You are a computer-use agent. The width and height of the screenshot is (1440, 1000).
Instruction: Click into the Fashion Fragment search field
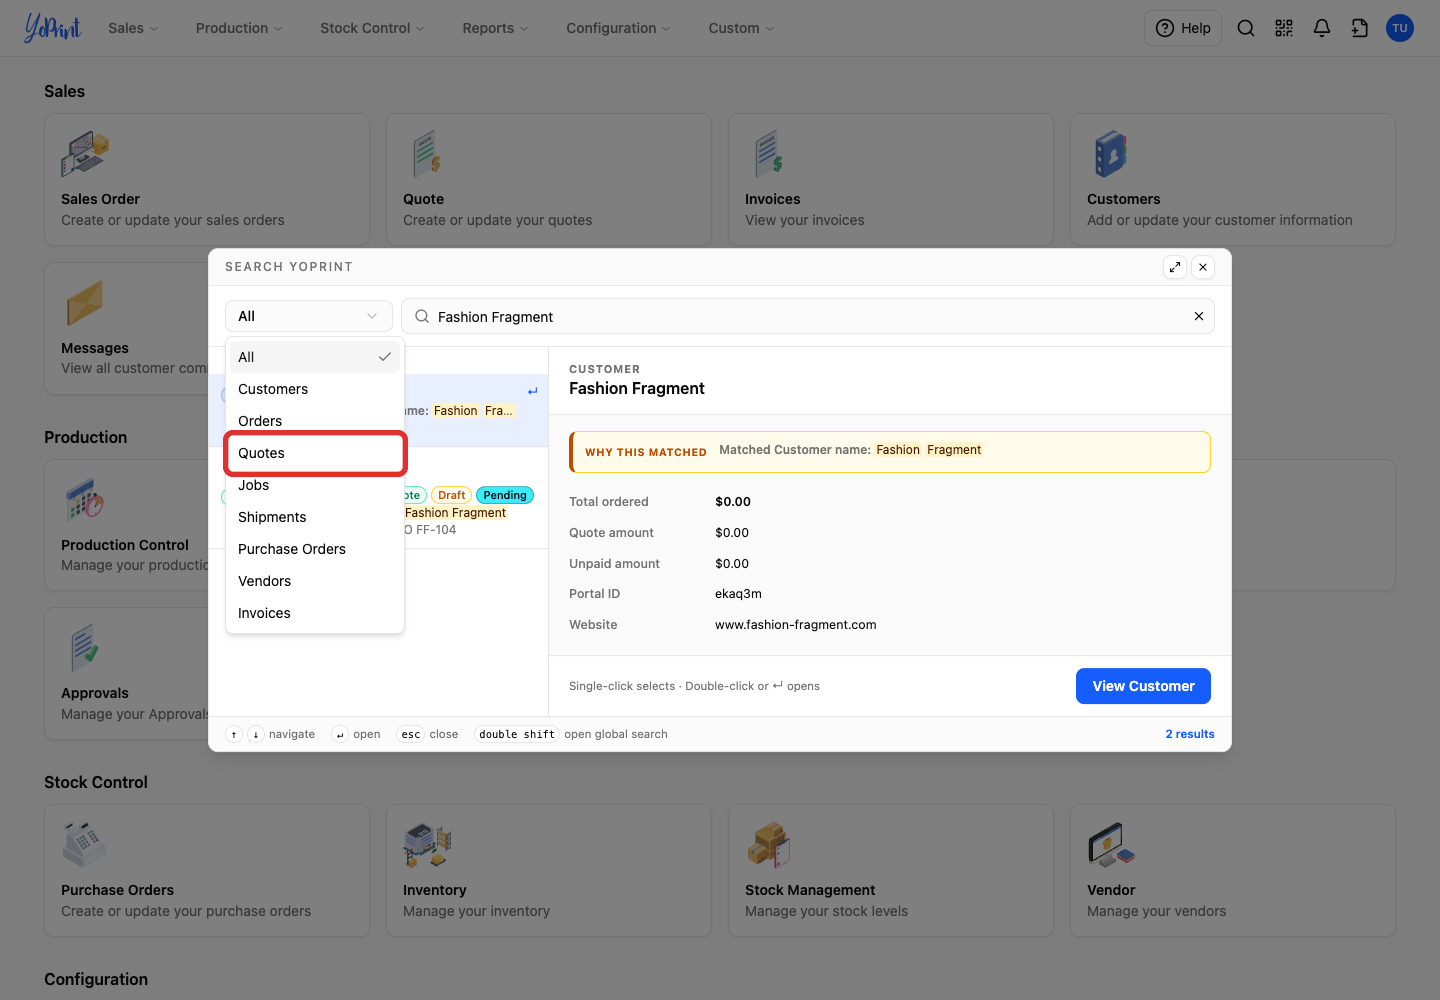tap(808, 316)
